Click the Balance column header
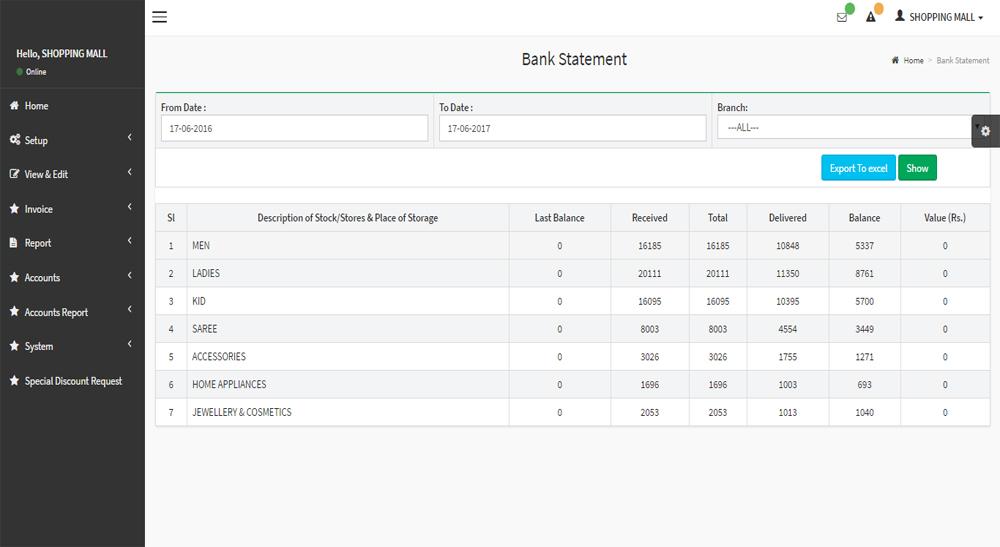This screenshot has width=1000, height=547. point(864,217)
